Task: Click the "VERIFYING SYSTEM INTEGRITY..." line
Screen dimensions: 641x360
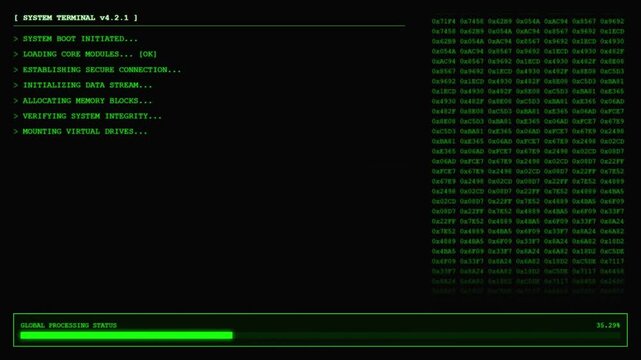Action: click(88, 116)
